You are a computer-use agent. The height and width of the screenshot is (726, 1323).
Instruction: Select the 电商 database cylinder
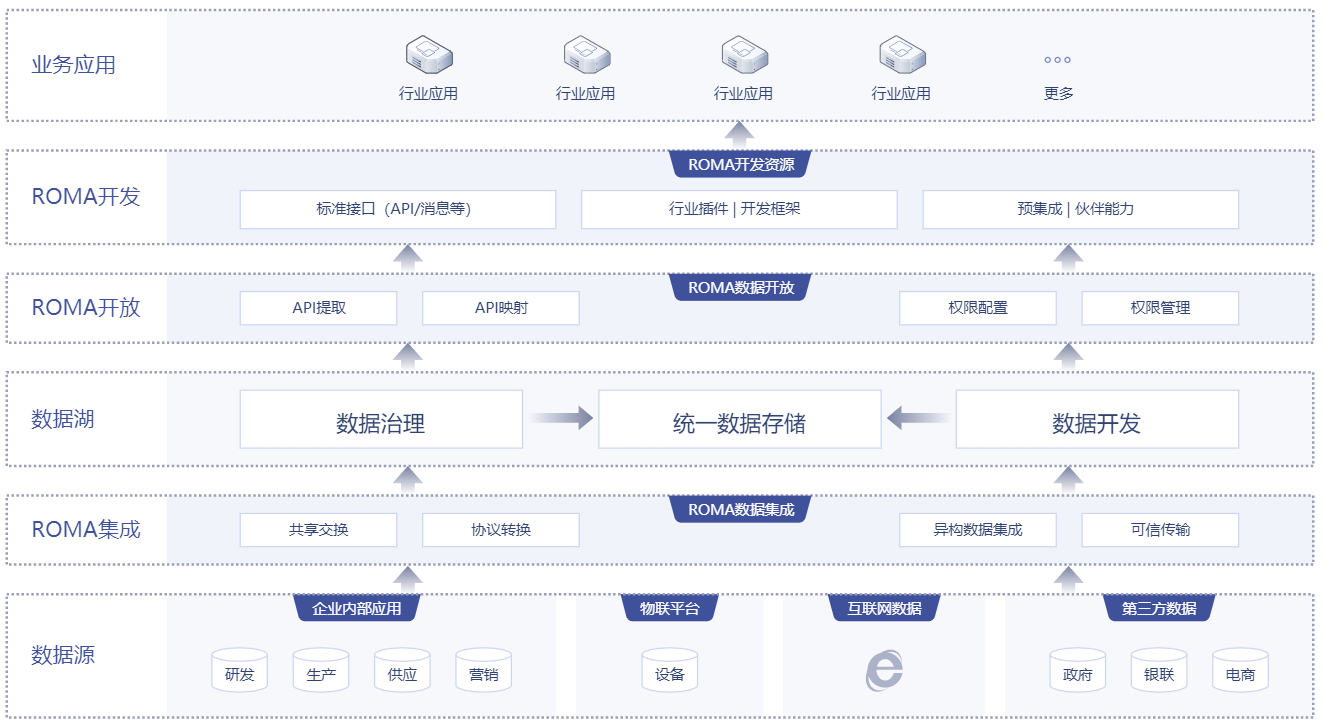(x=1240, y=669)
